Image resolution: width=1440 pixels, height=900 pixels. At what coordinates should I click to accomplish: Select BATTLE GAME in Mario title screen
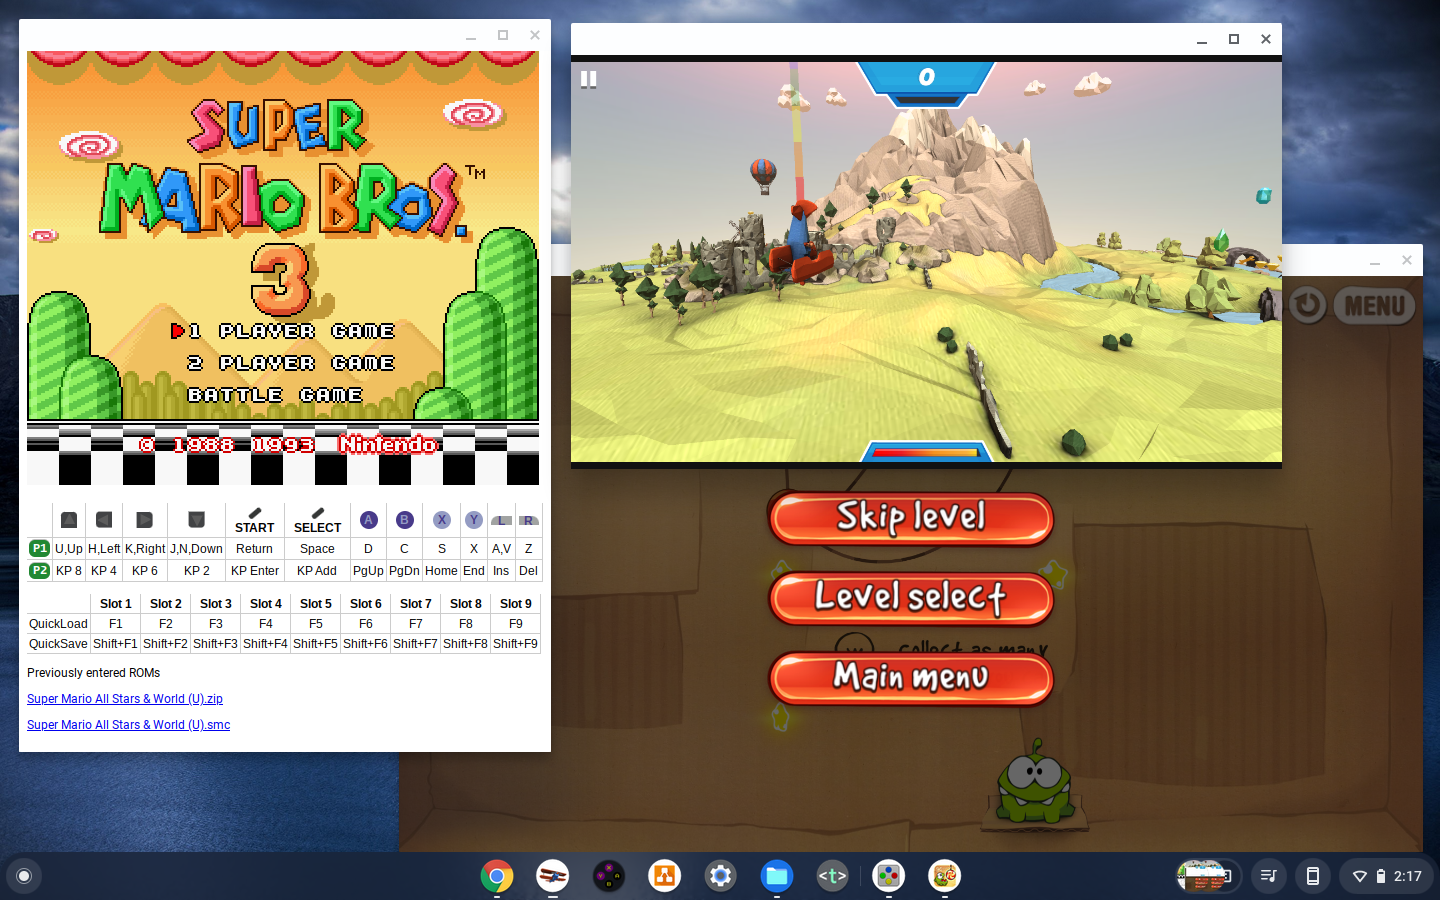point(275,395)
